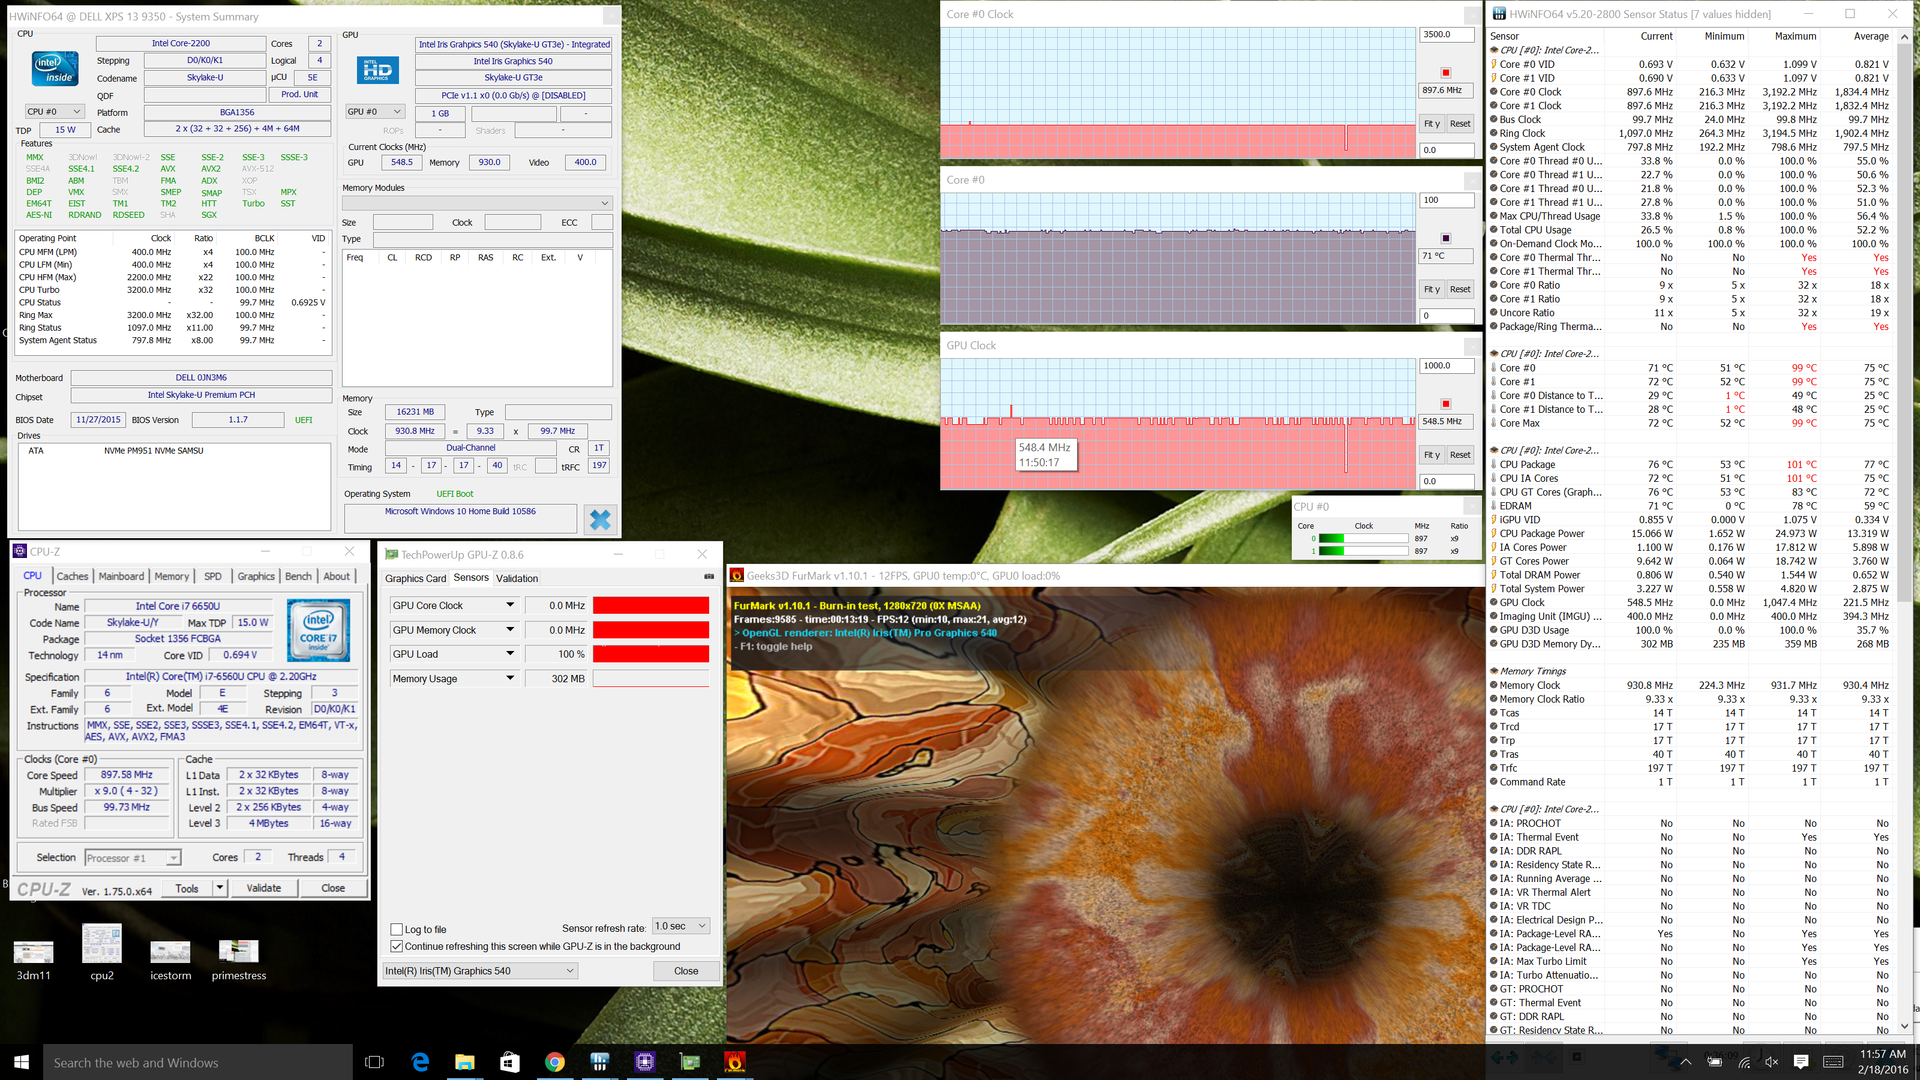The height and width of the screenshot is (1080, 1920).
Task: Open the CPU #0 selector dropdown
Action: pyautogui.click(x=55, y=112)
